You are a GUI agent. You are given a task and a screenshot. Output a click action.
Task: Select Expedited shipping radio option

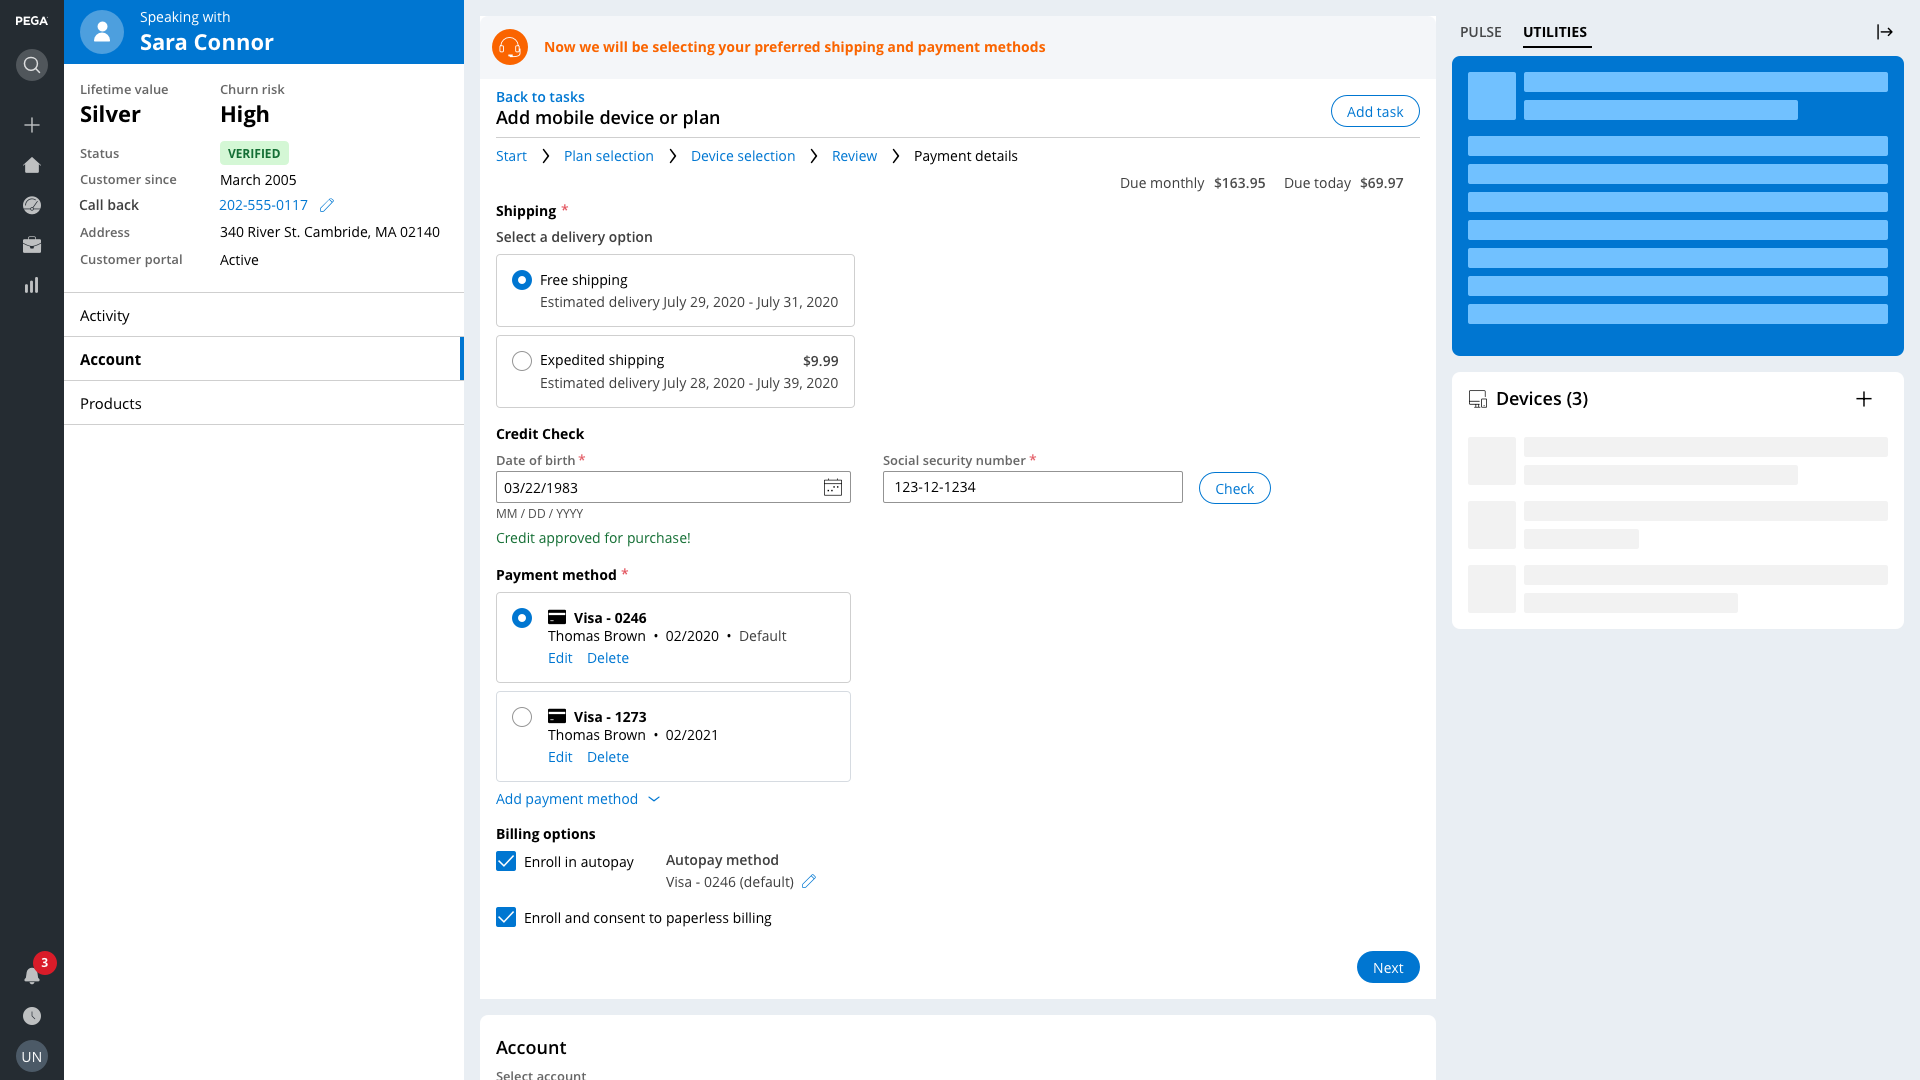tap(522, 361)
